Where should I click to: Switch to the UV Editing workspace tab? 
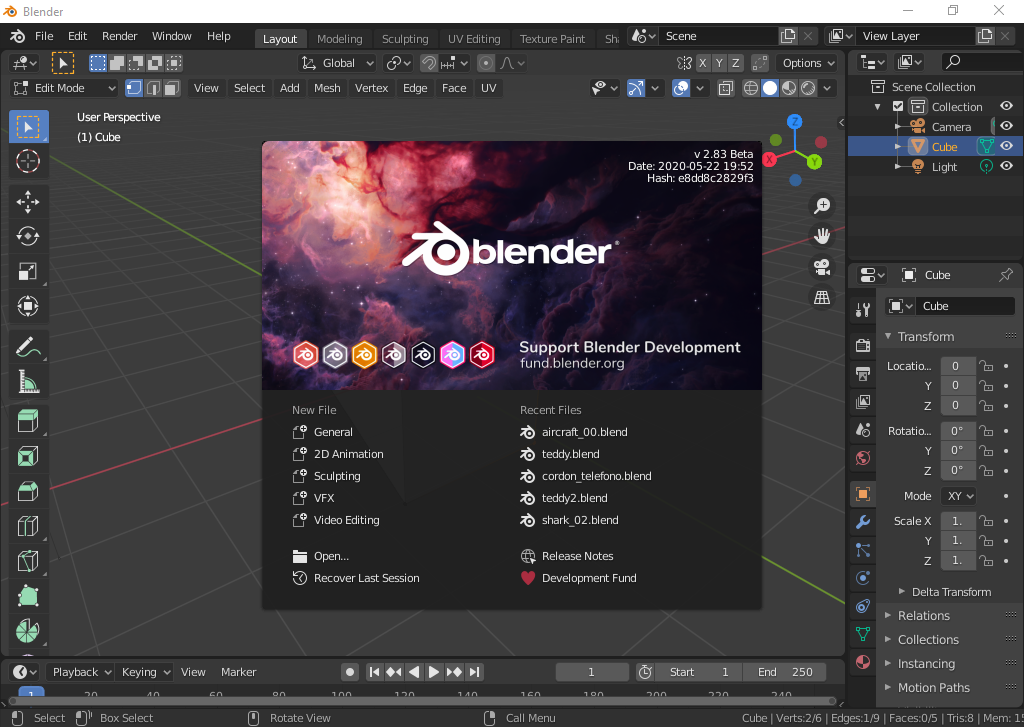point(474,39)
